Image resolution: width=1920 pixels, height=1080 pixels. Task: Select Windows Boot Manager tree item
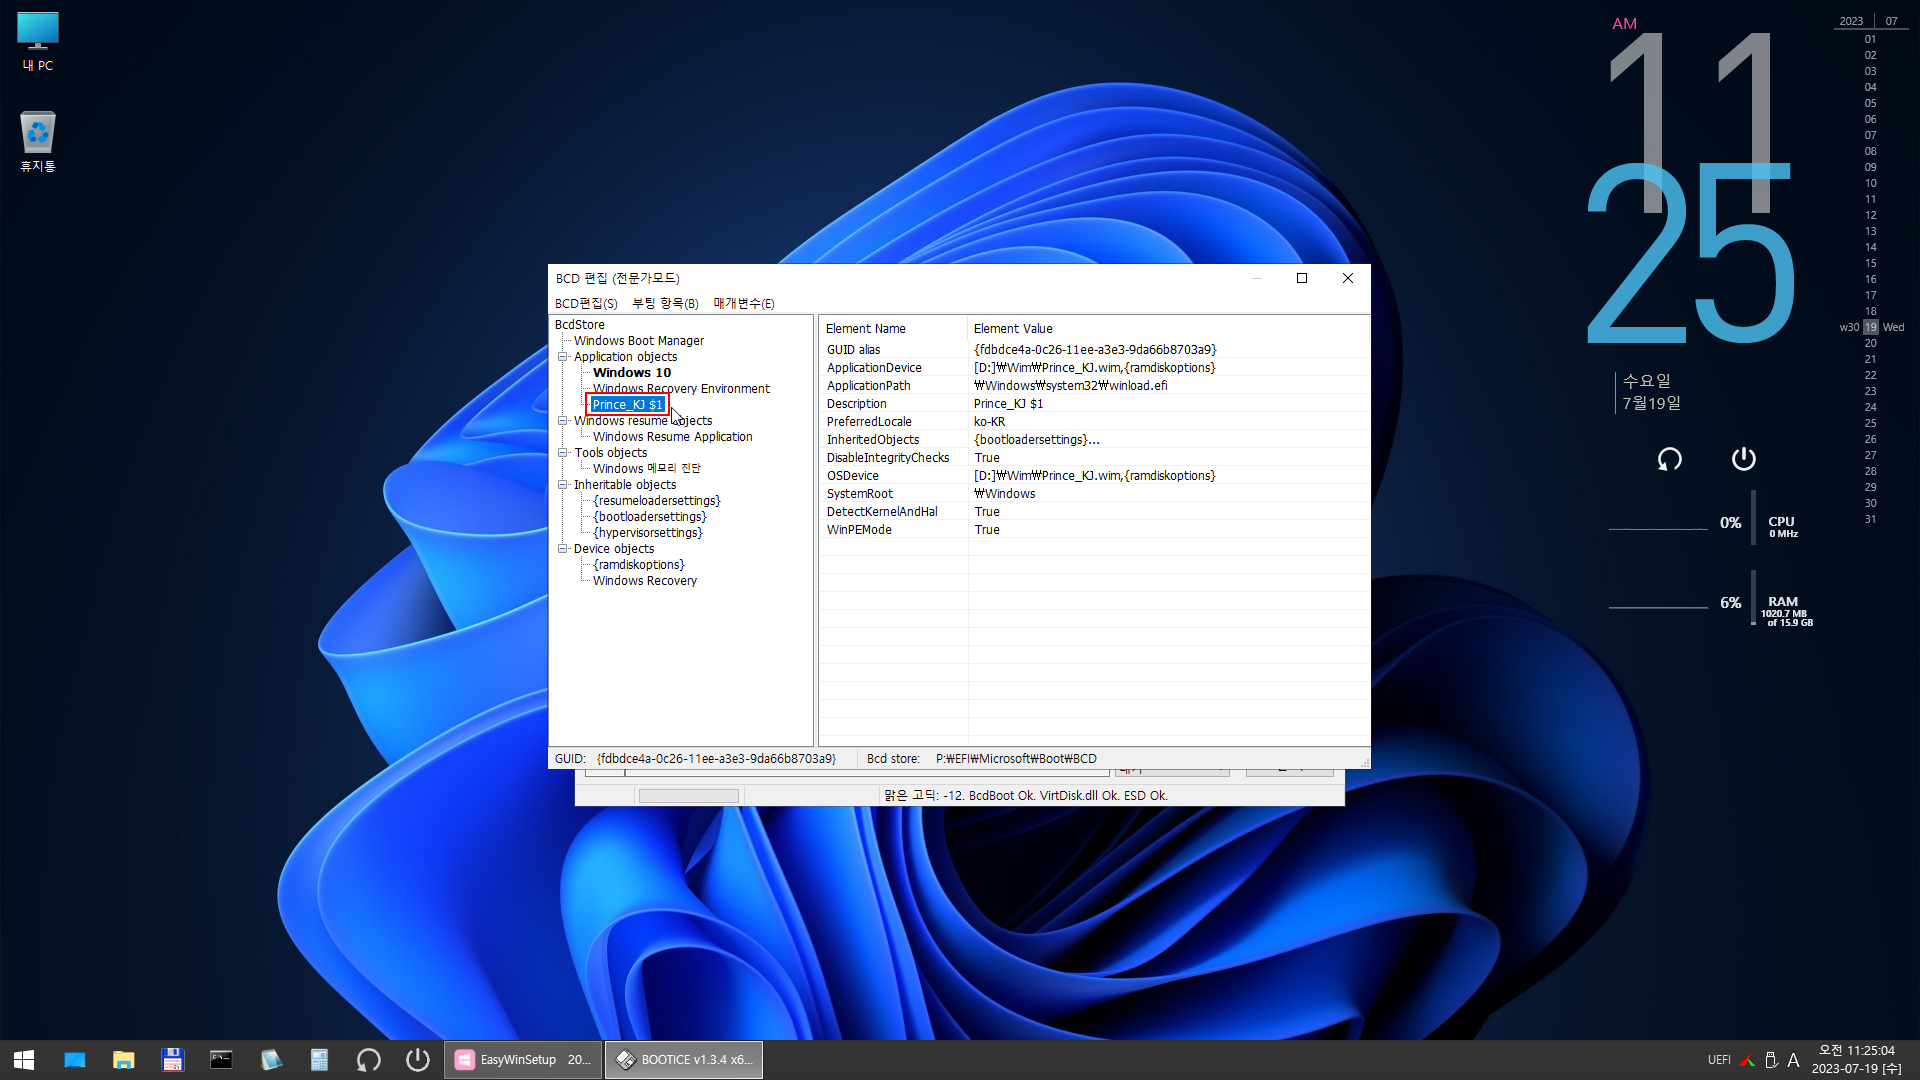point(639,341)
